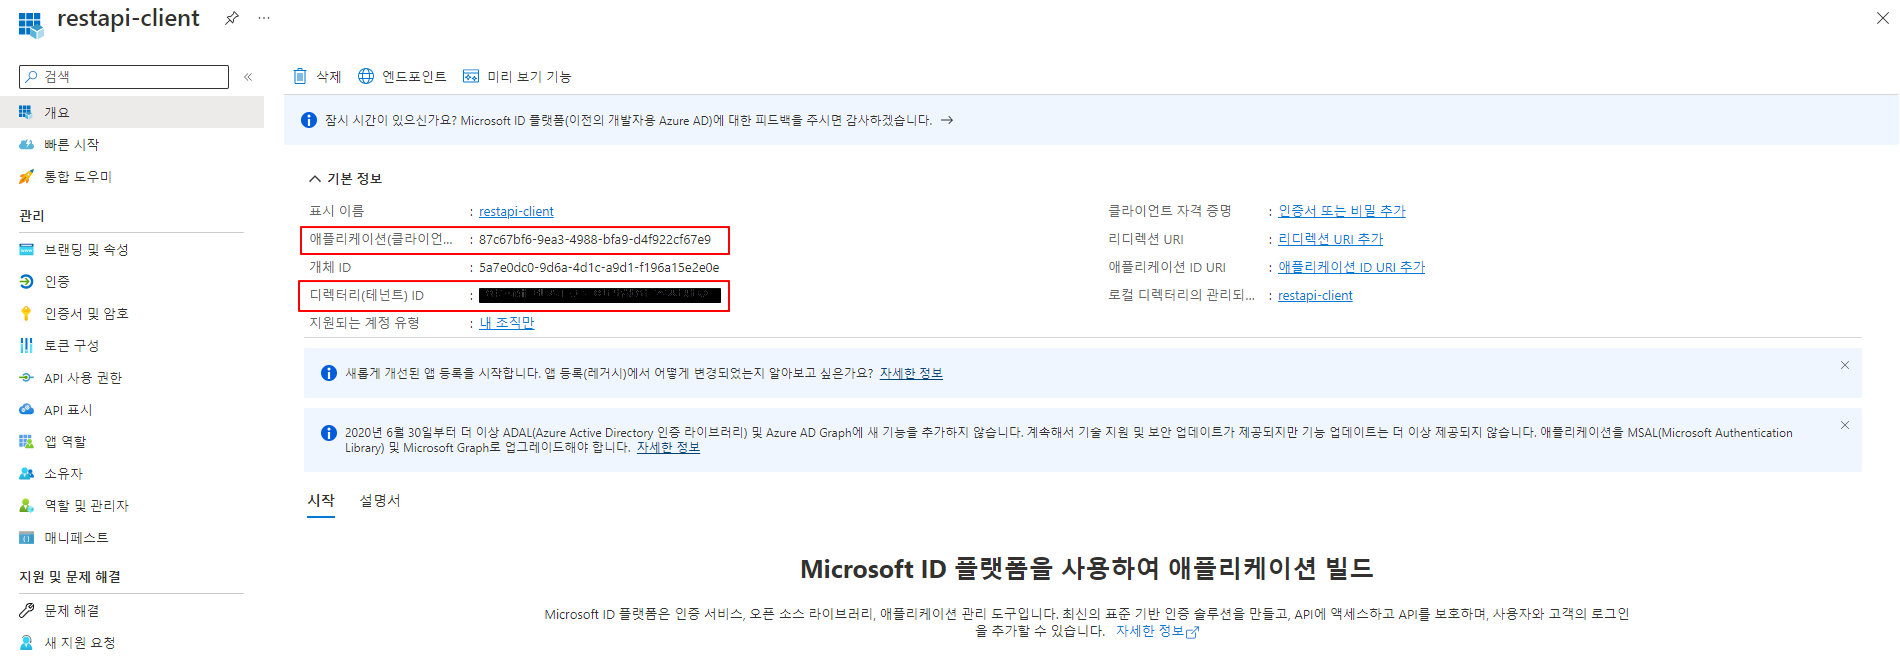Open 엔드포인트 from the toolbar
This screenshot has height=657, width=1900.
(x=402, y=76)
